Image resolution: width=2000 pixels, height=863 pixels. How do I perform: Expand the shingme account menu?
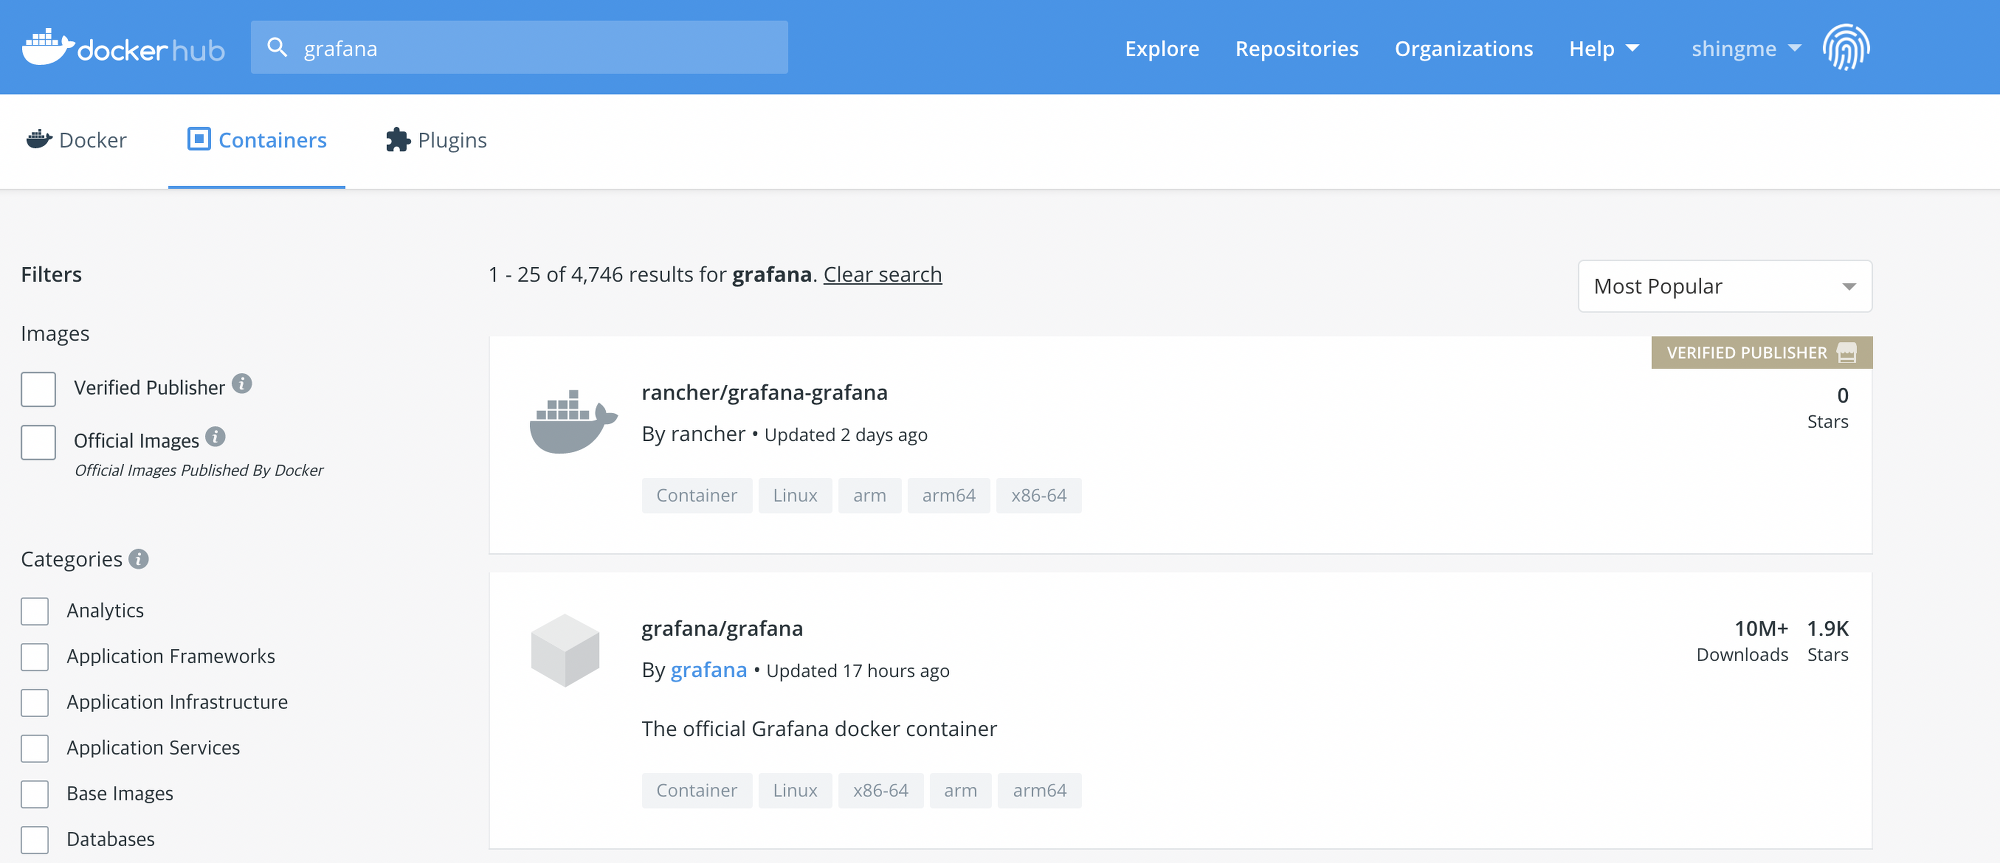pos(1746,48)
